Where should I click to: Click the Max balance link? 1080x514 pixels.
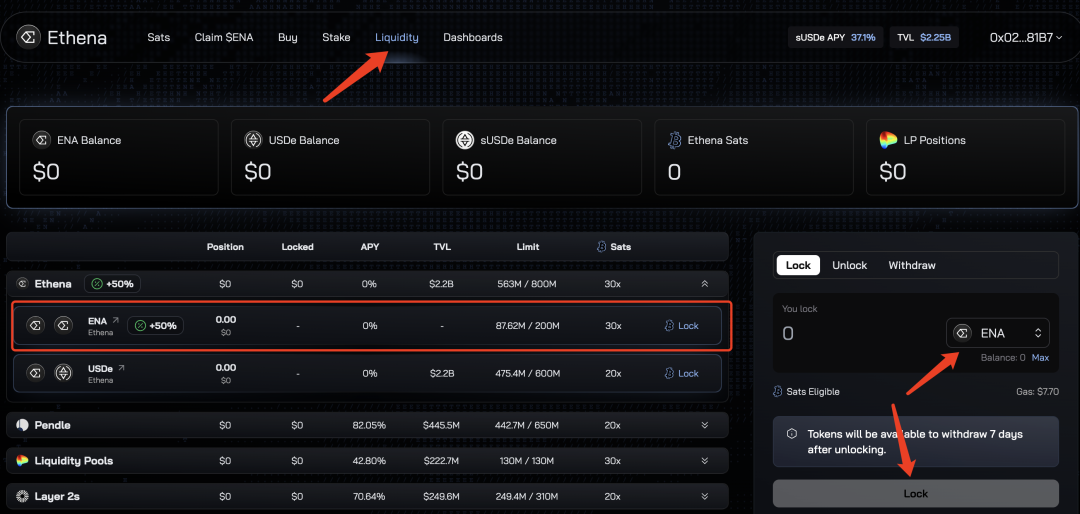tap(1040, 358)
